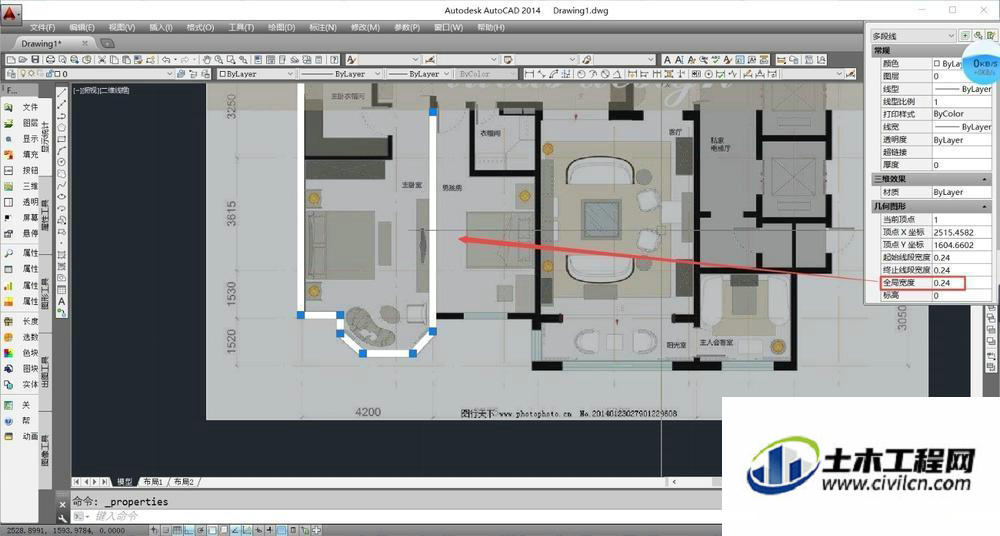
Task: Select the Text A tool in draw toolbar
Action: 62,301
